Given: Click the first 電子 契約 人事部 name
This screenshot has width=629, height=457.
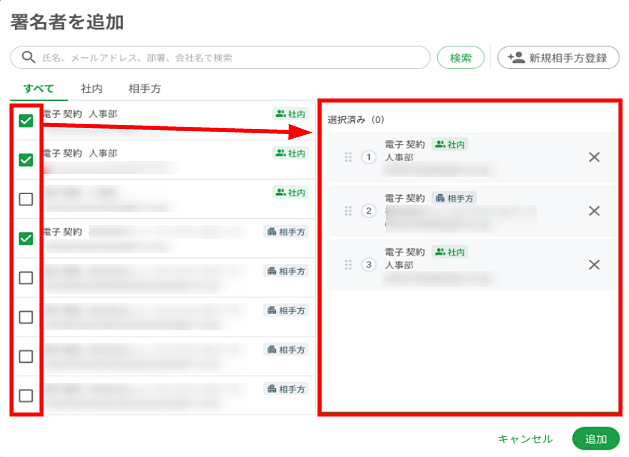Looking at the screenshot, I should pos(80,114).
